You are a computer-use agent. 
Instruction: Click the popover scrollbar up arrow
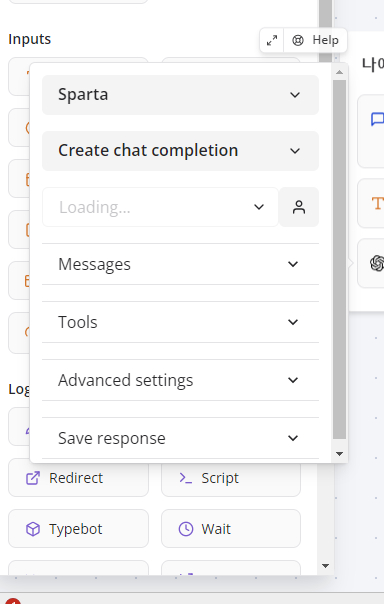click(x=339, y=72)
